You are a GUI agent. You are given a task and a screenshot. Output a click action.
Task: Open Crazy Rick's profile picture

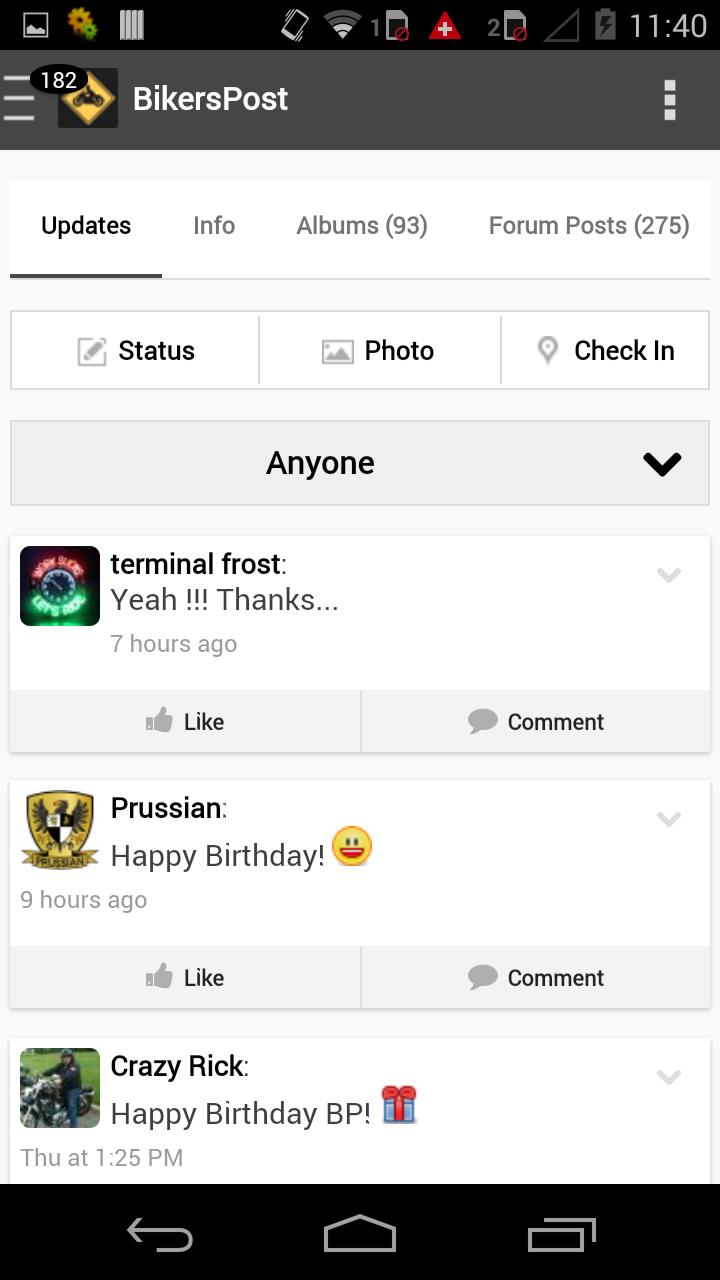[x=60, y=1088]
